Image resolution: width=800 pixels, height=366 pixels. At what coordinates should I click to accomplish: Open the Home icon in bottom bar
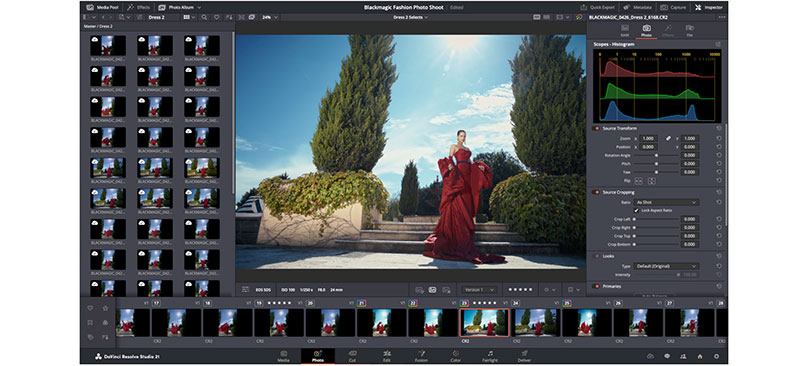(x=699, y=356)
